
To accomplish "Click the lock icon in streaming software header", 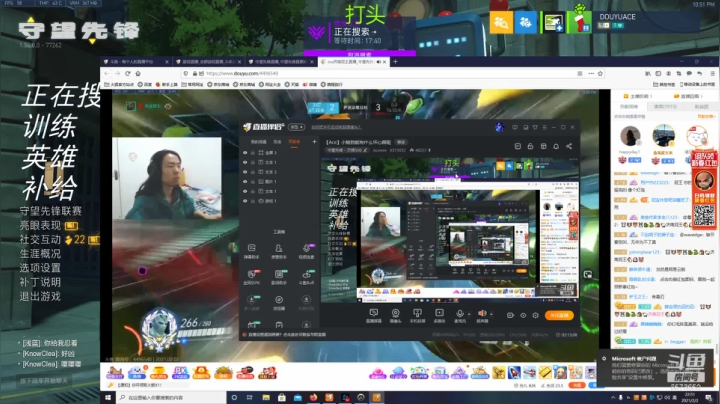I will point(530,146).
